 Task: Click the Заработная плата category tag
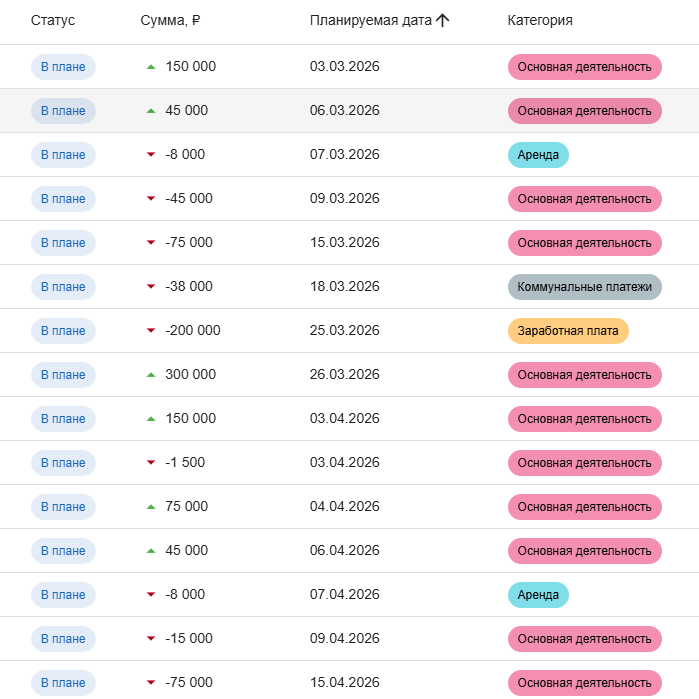[568, 331]
